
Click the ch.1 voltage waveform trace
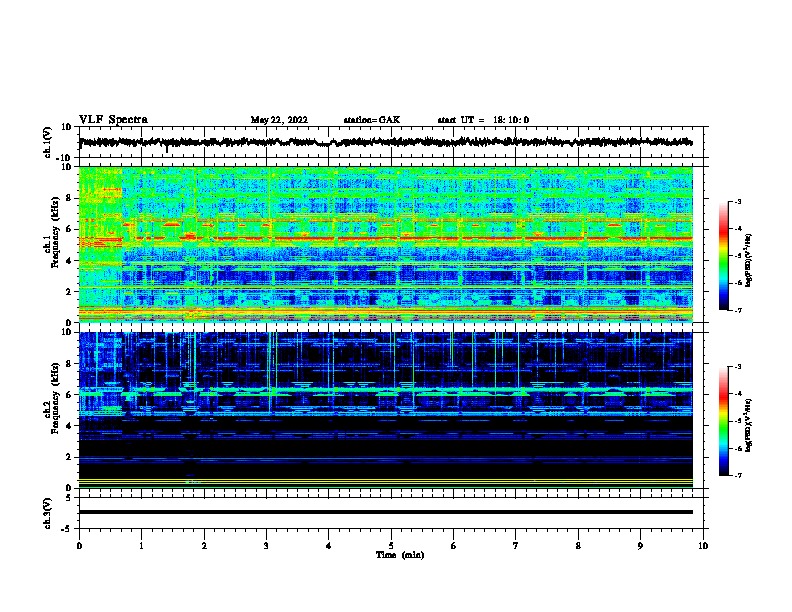pos(385,142)
